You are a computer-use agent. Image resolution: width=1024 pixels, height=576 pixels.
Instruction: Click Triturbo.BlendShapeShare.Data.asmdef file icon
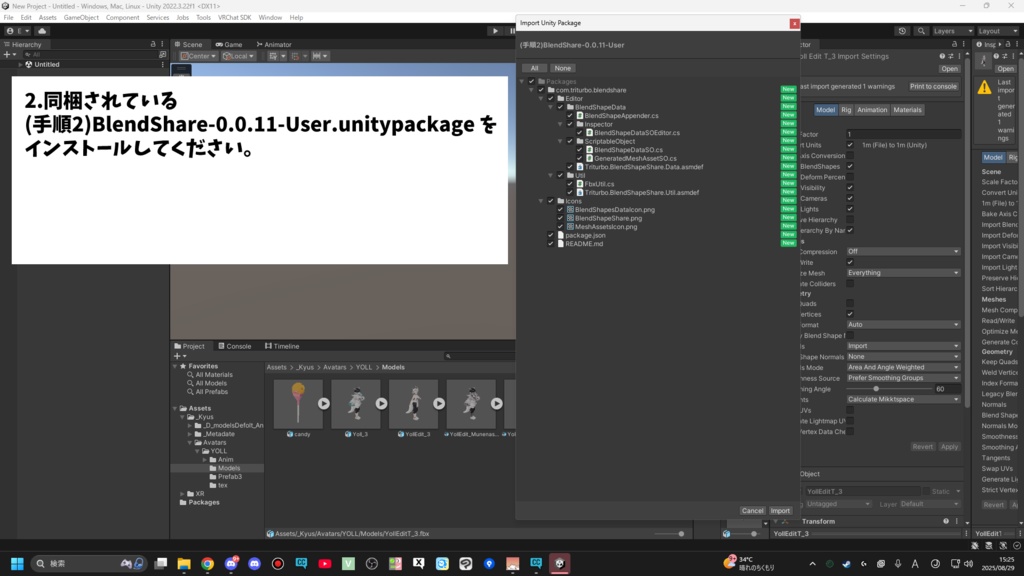tap(579, 167)
